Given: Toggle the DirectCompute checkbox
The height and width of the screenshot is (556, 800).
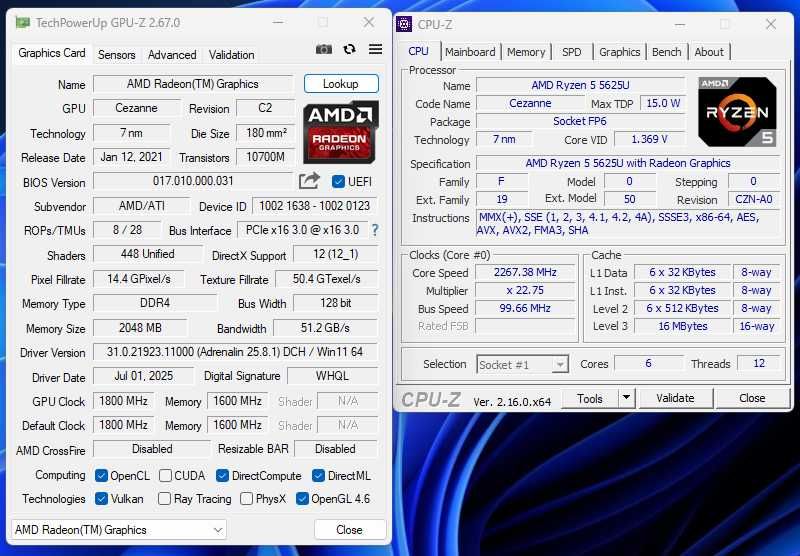Looking at the screenshot, I should pos(222,475).
